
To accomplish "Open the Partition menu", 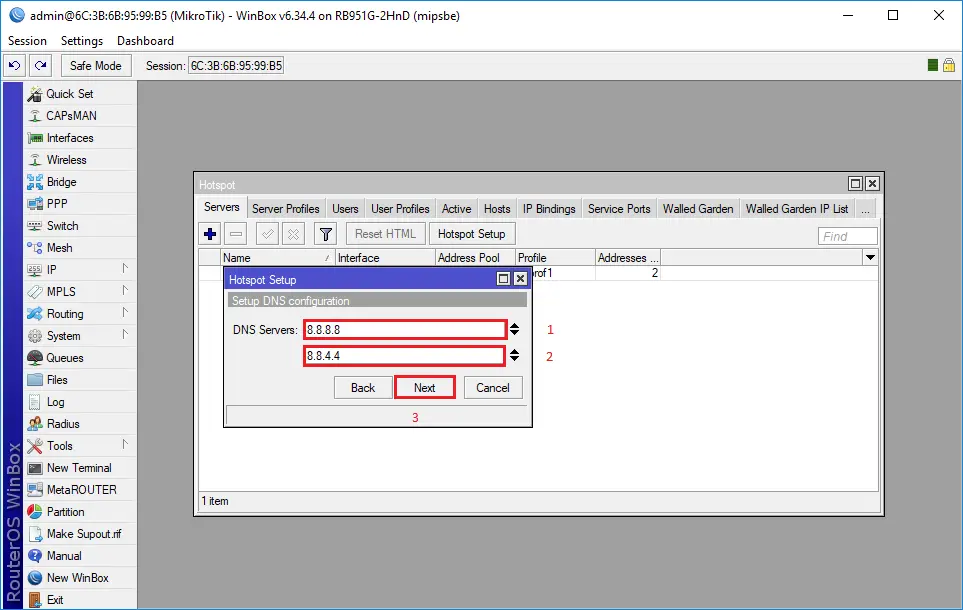I will coord(80,512).
